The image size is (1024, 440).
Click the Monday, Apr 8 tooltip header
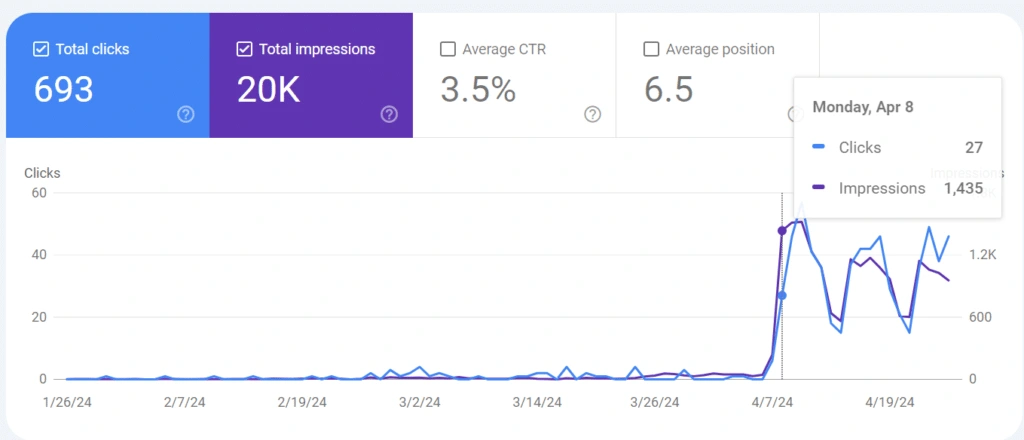pyautogui.click(x=863, y=108)
